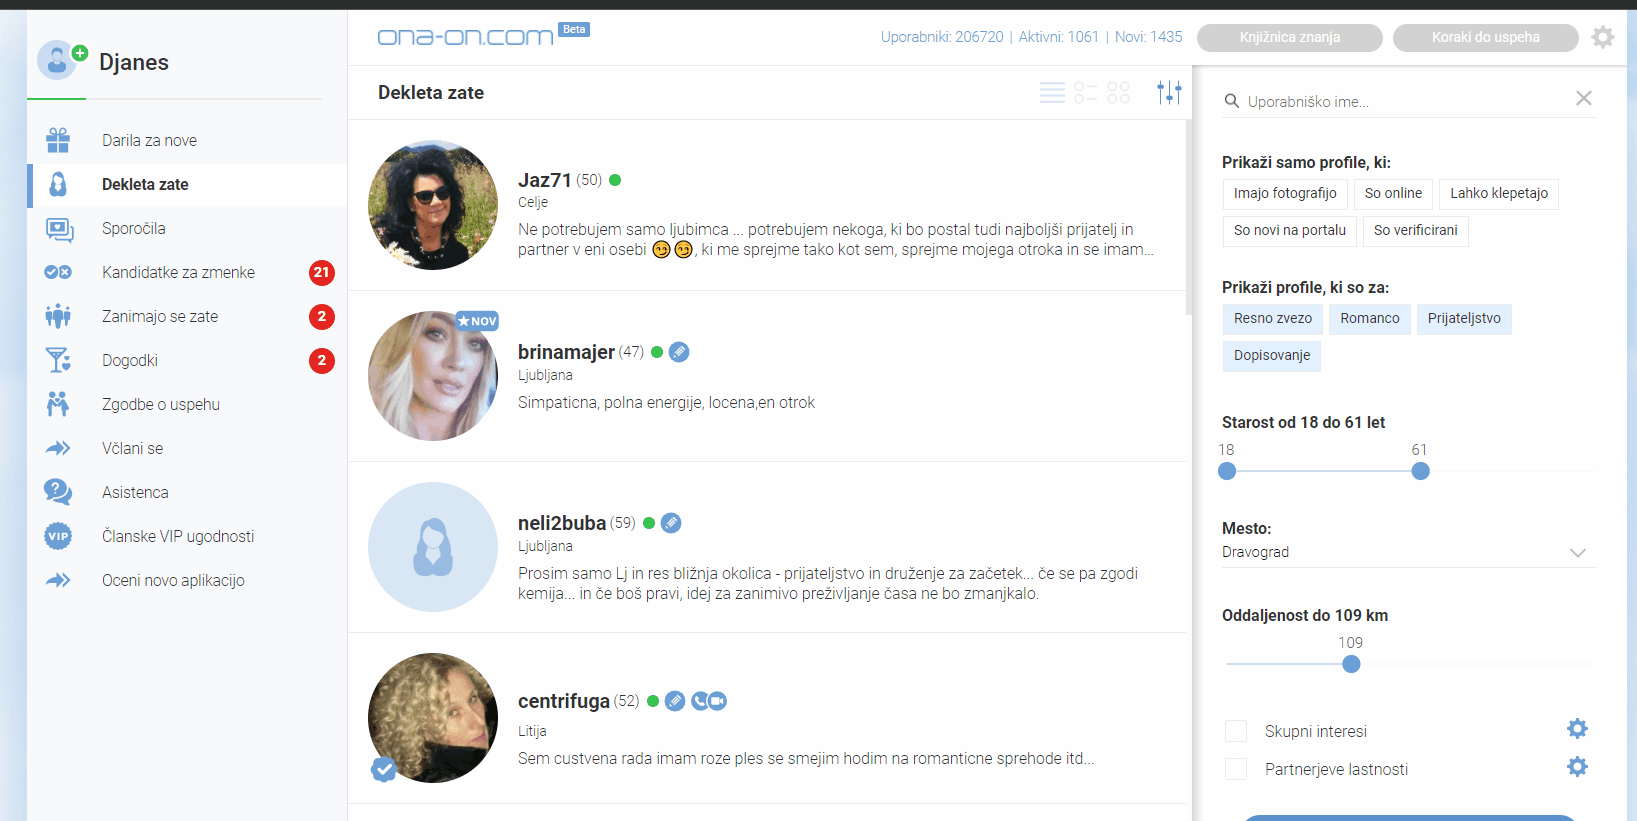Open settings gear in top bar
This screenshot has width=1637, height=821.
point(1603,37)
